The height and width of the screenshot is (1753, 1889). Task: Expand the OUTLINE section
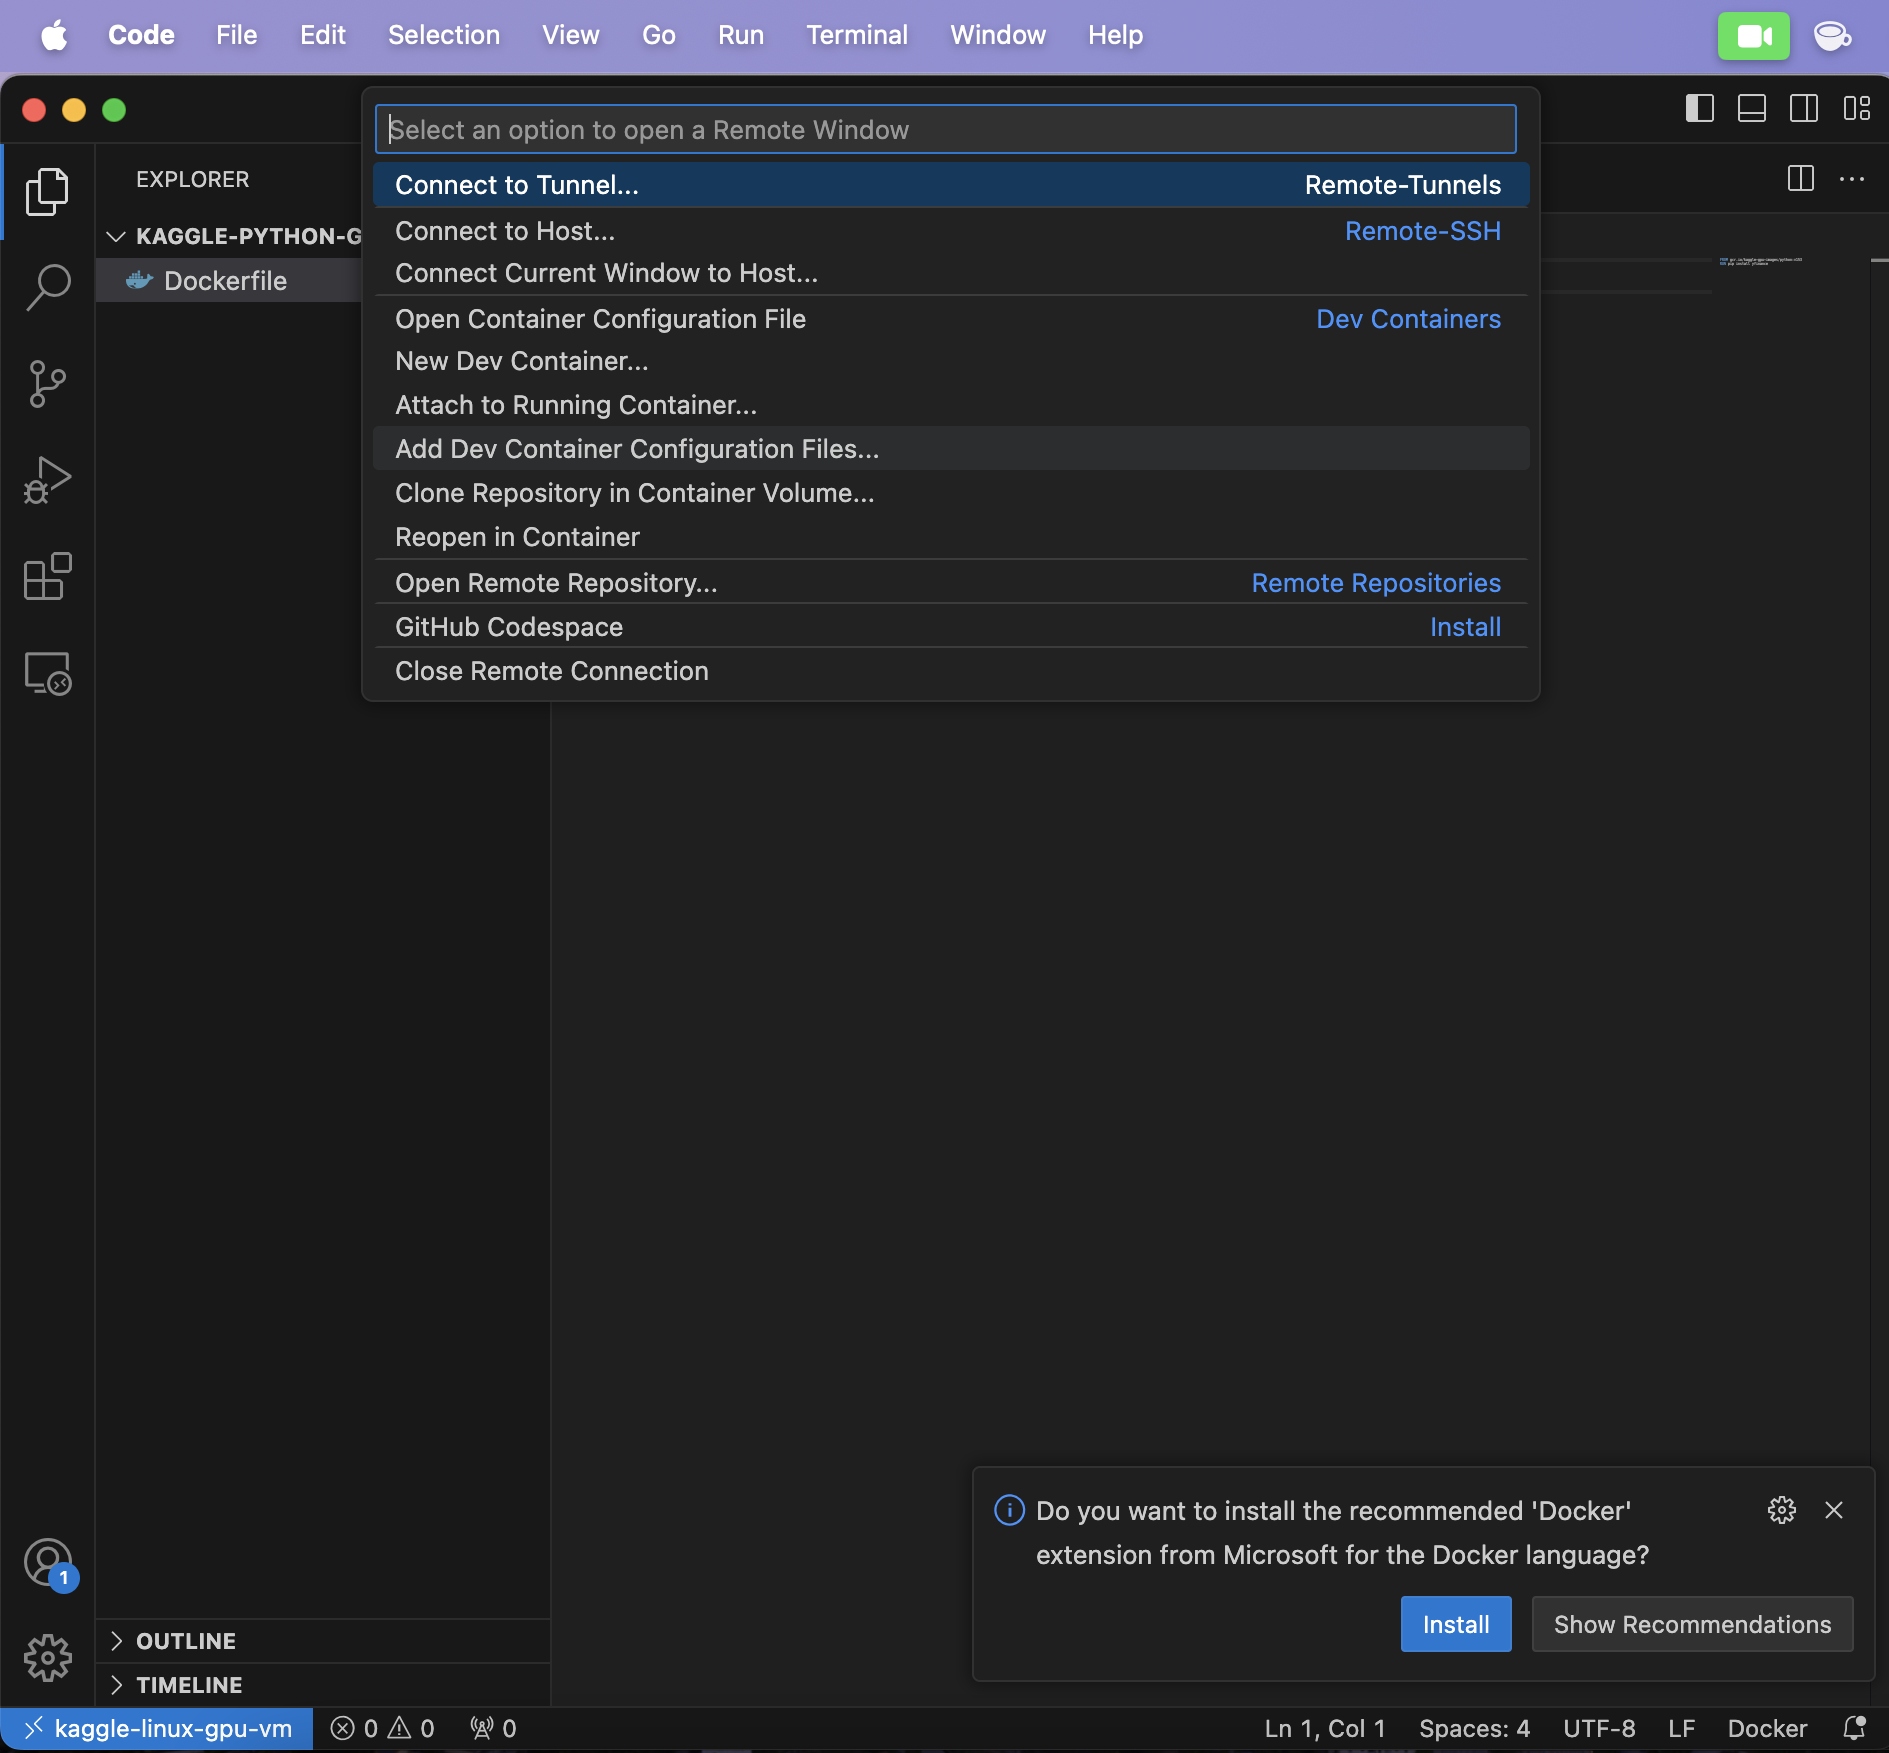[x=324, y=1641]
